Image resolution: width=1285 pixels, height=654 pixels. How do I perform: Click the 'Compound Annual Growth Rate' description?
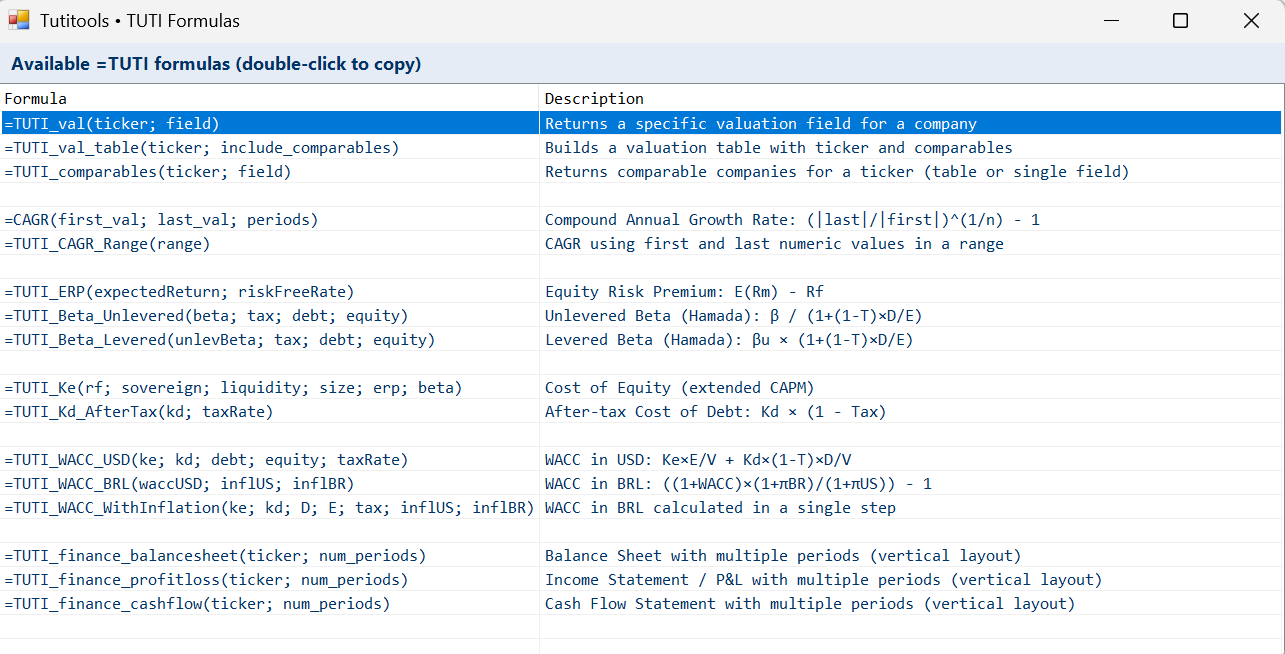pos(792,220)
